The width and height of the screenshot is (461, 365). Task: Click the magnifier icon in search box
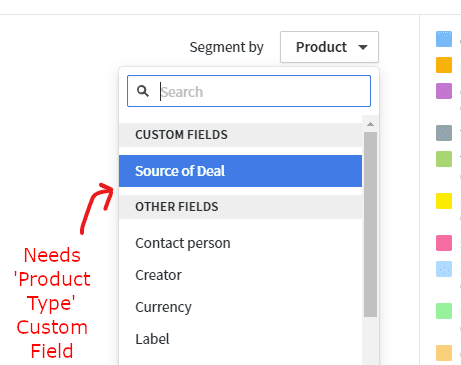pos(143,91)
